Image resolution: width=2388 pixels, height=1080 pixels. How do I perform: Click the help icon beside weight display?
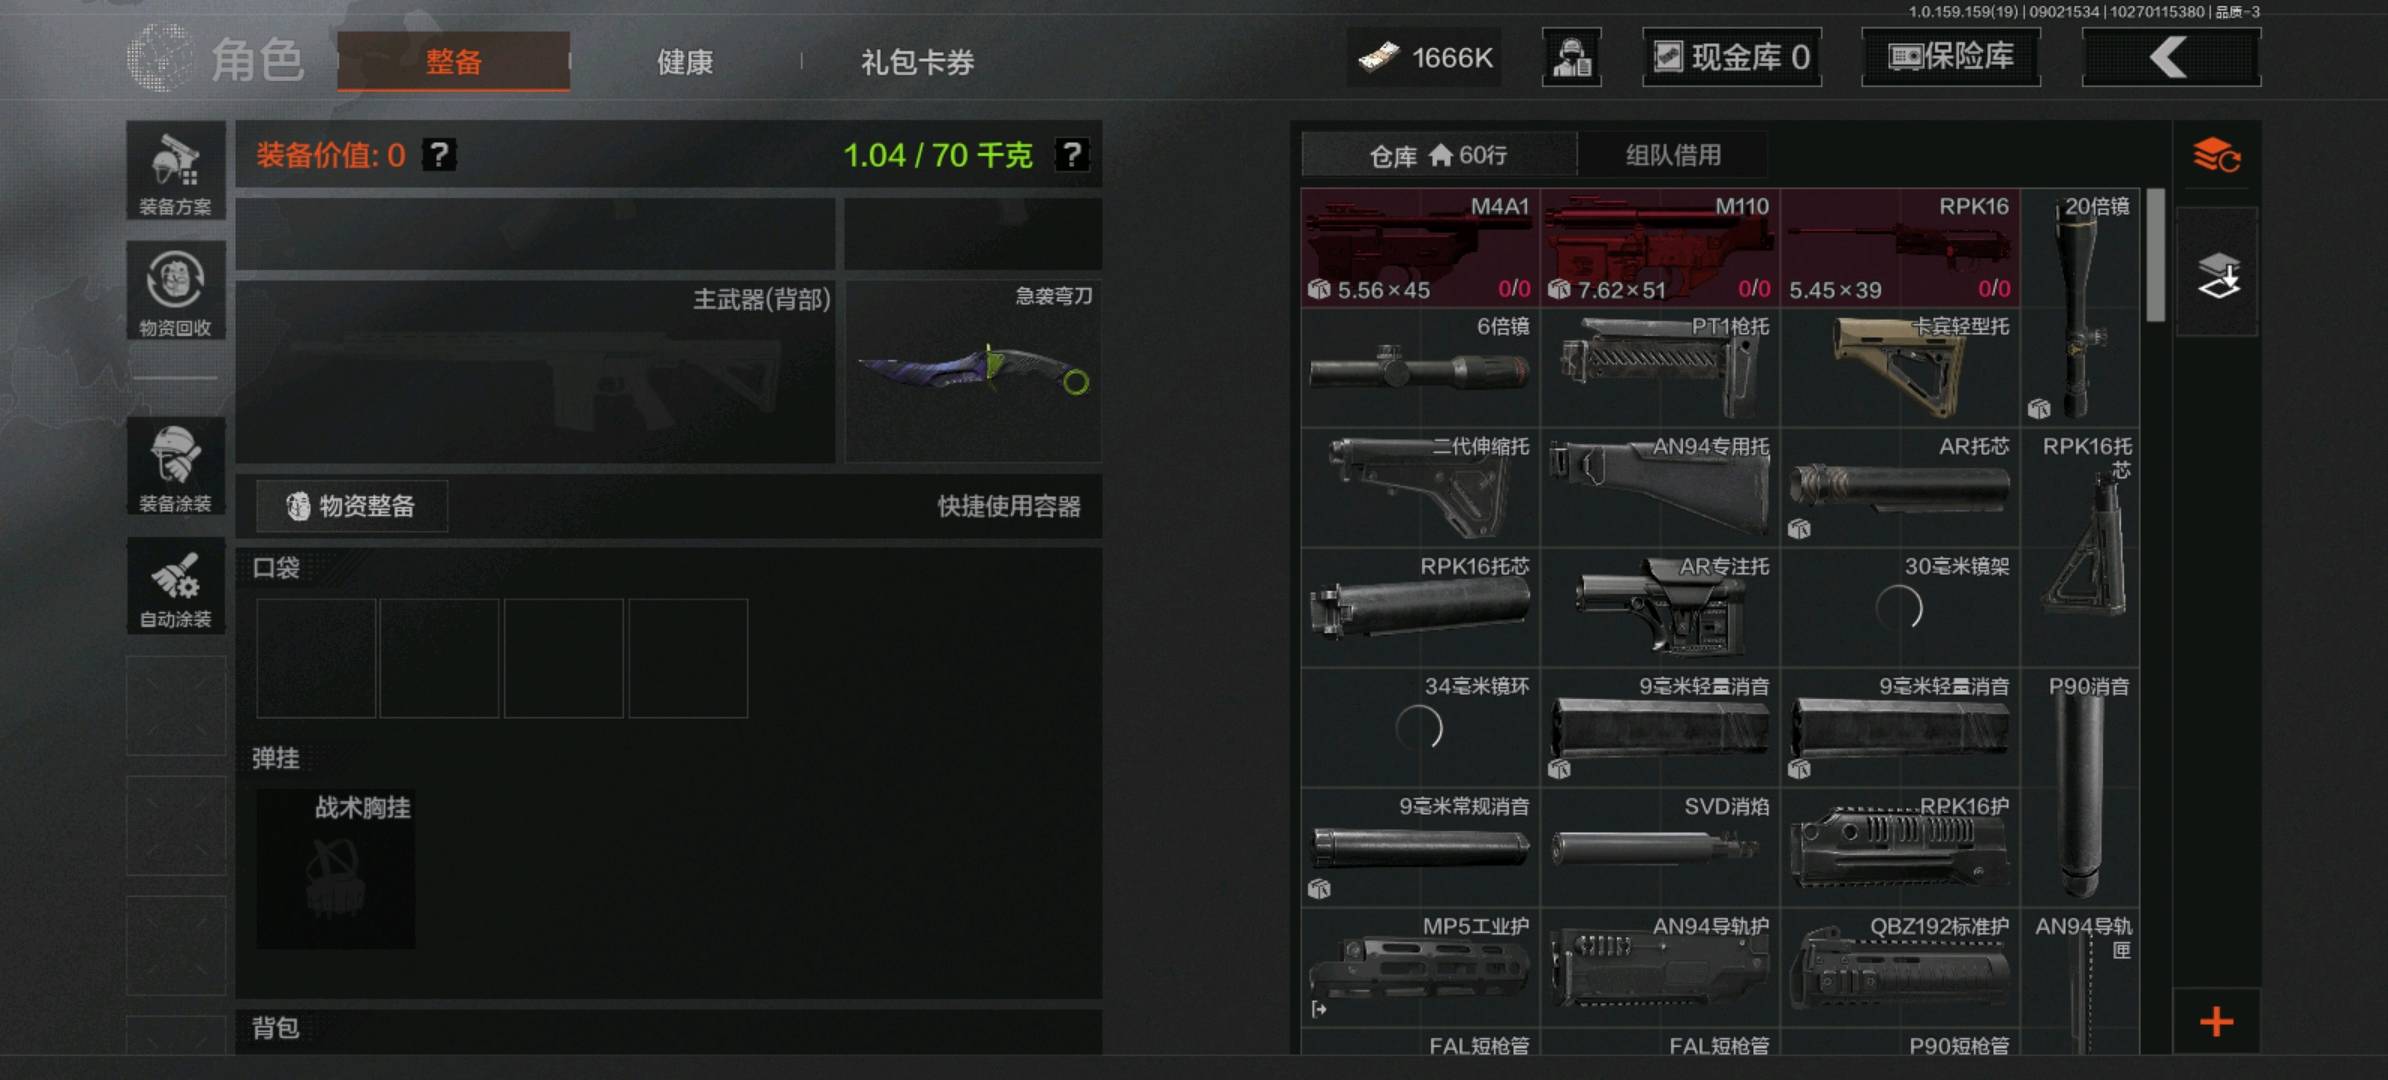tap(1071, 155)
